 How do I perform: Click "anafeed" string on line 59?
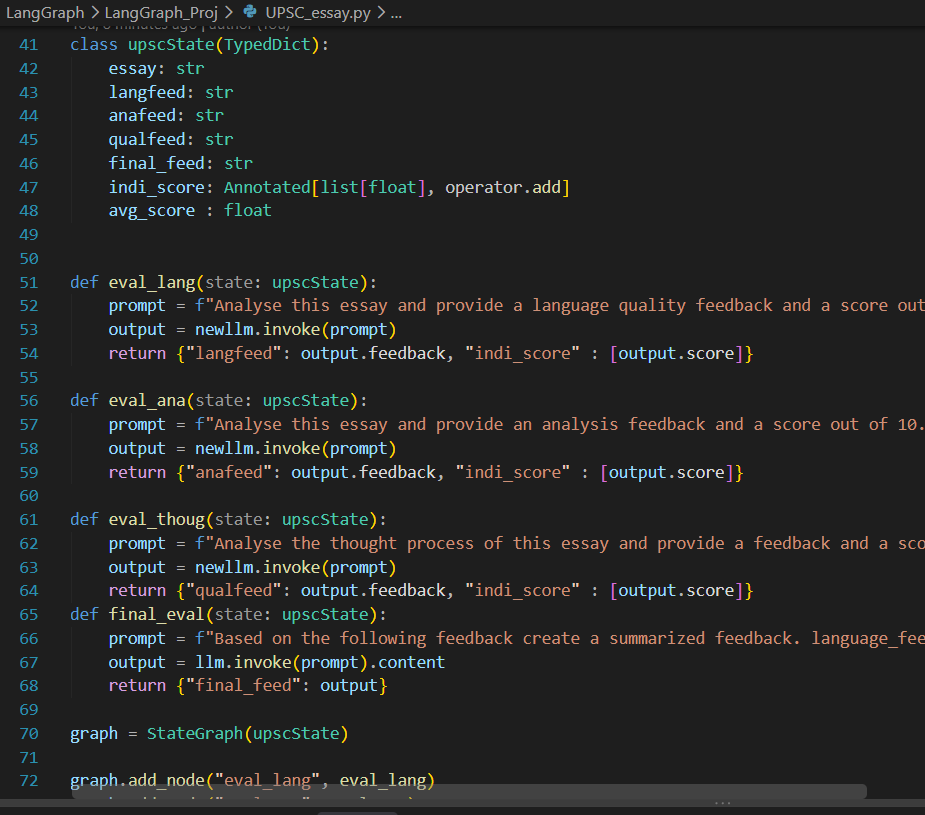pos(228,472)
